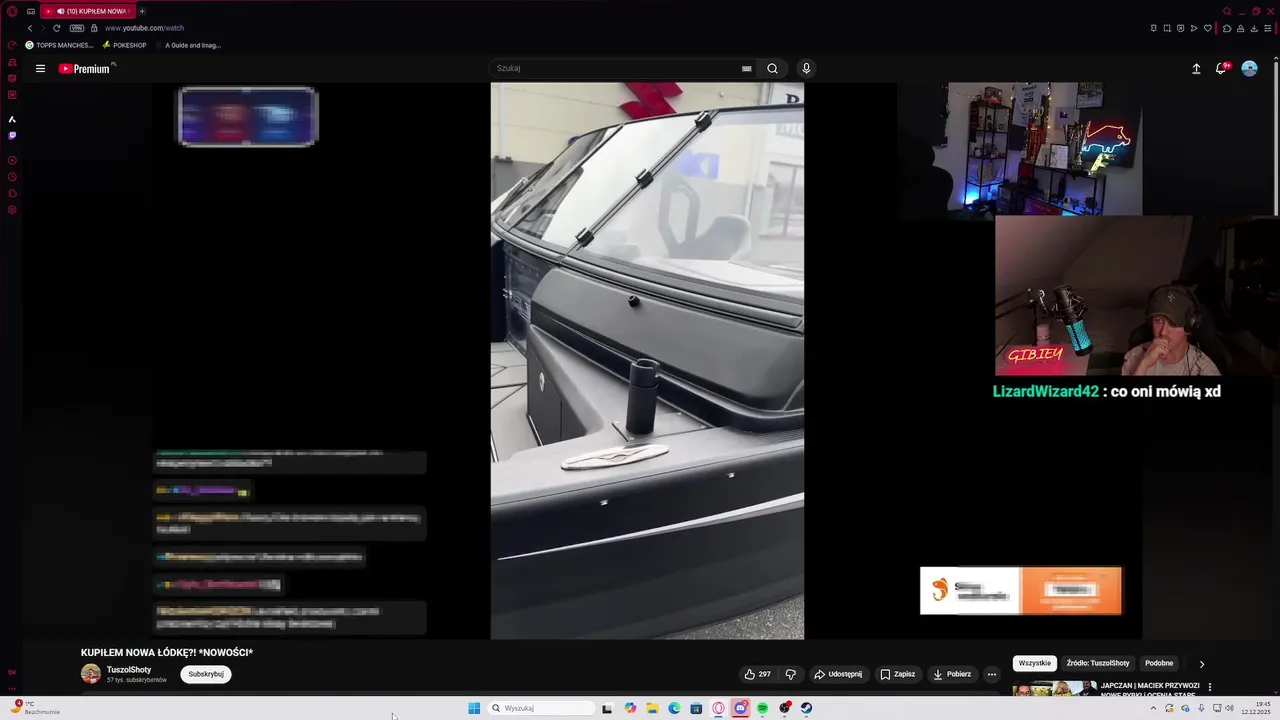Go back with browser back arrow
The image size is (1280, 720).
coord(30,28)
